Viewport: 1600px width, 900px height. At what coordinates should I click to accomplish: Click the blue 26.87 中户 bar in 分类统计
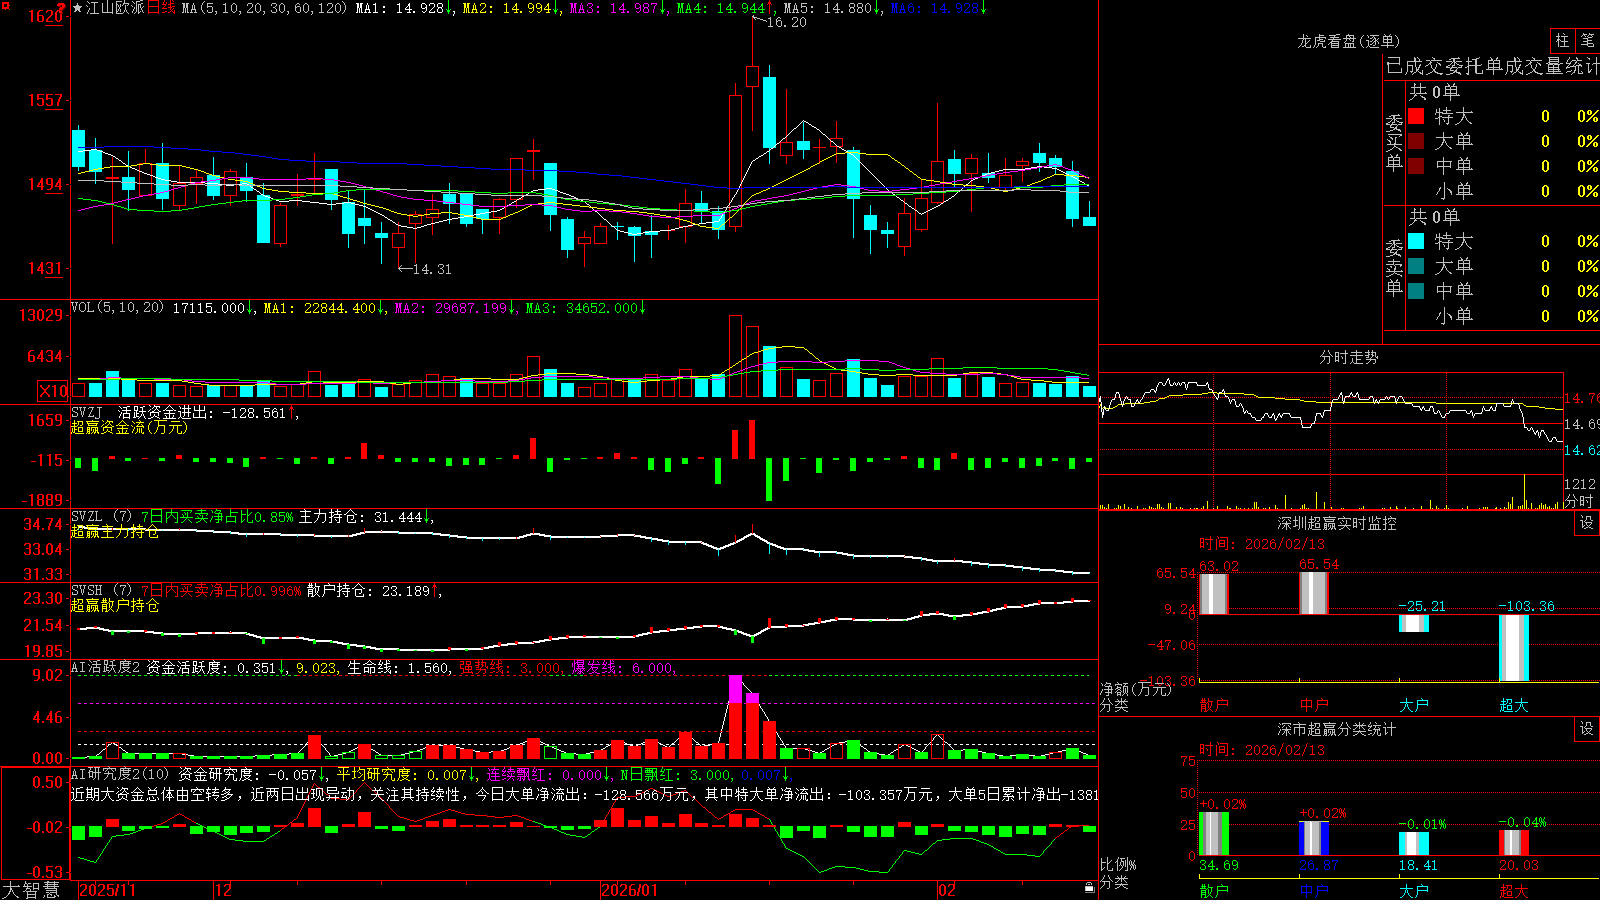1314,838
